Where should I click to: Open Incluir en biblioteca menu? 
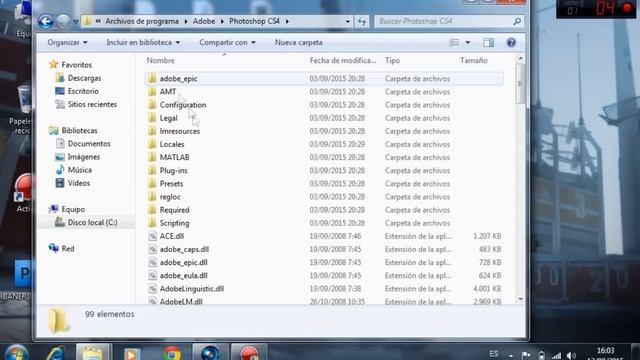click(143, 42)
